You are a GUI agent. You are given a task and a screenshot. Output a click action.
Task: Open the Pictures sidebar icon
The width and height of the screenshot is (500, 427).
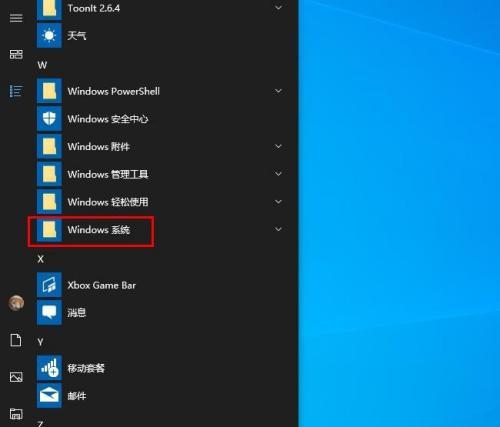point(16,377)
